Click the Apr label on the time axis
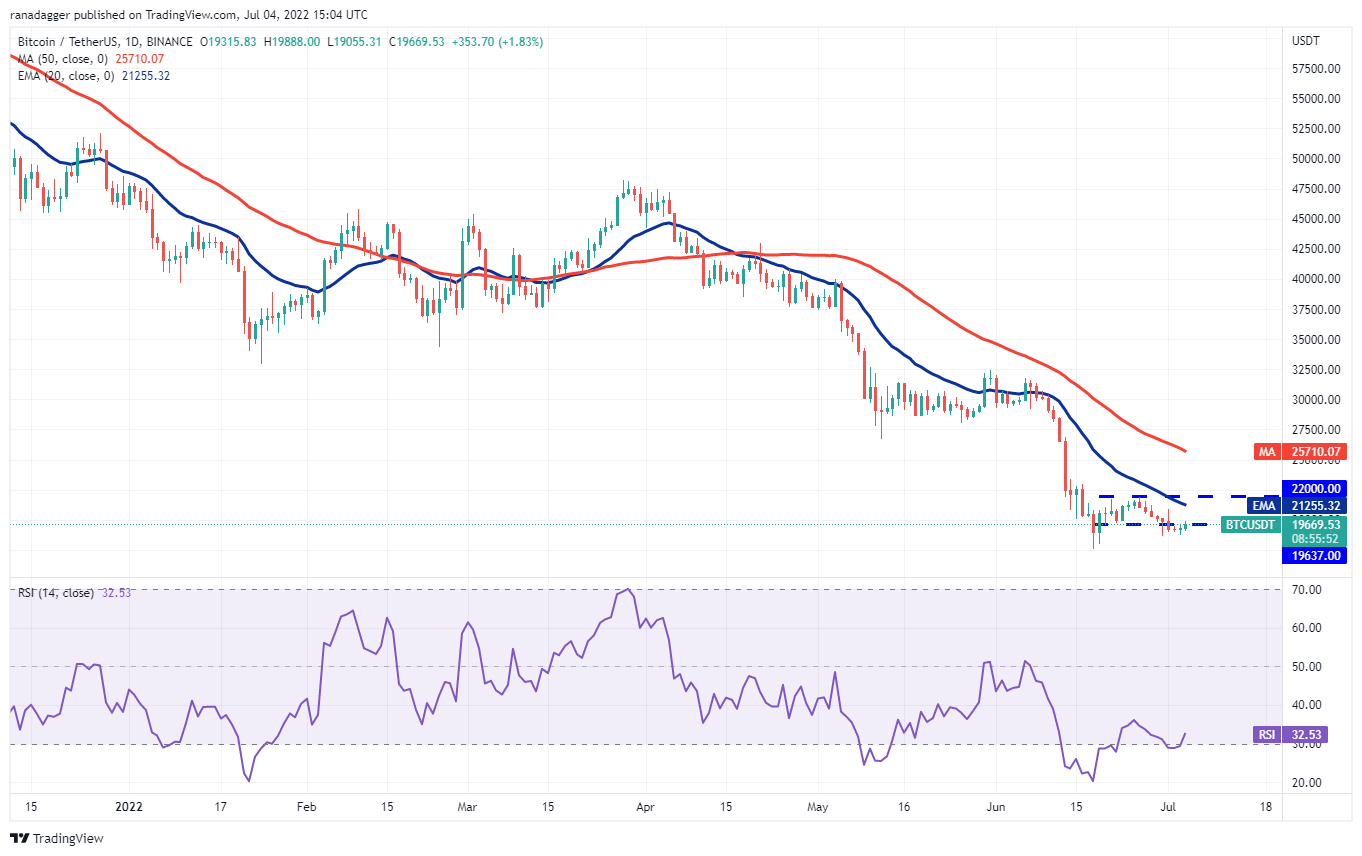 click(x=645, y=806)
